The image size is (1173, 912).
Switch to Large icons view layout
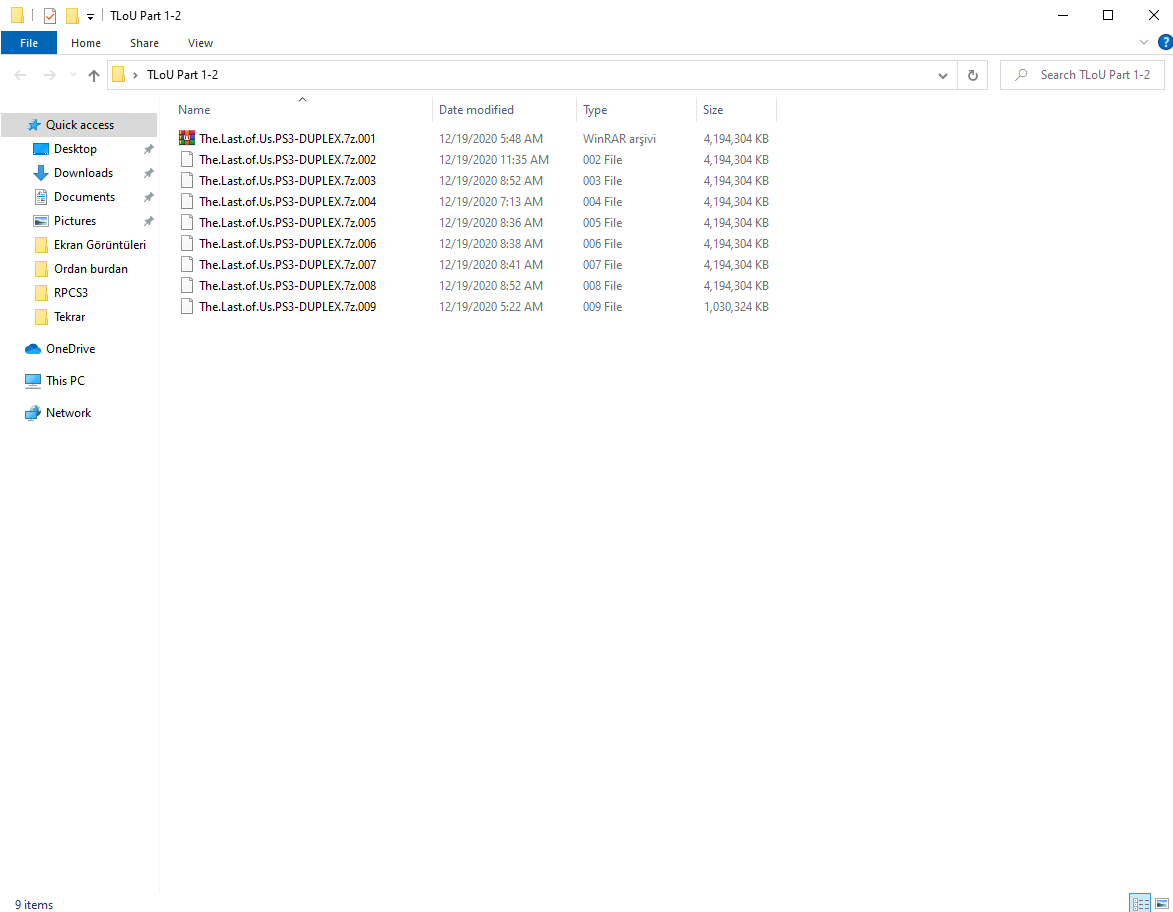coord(1162,903)
